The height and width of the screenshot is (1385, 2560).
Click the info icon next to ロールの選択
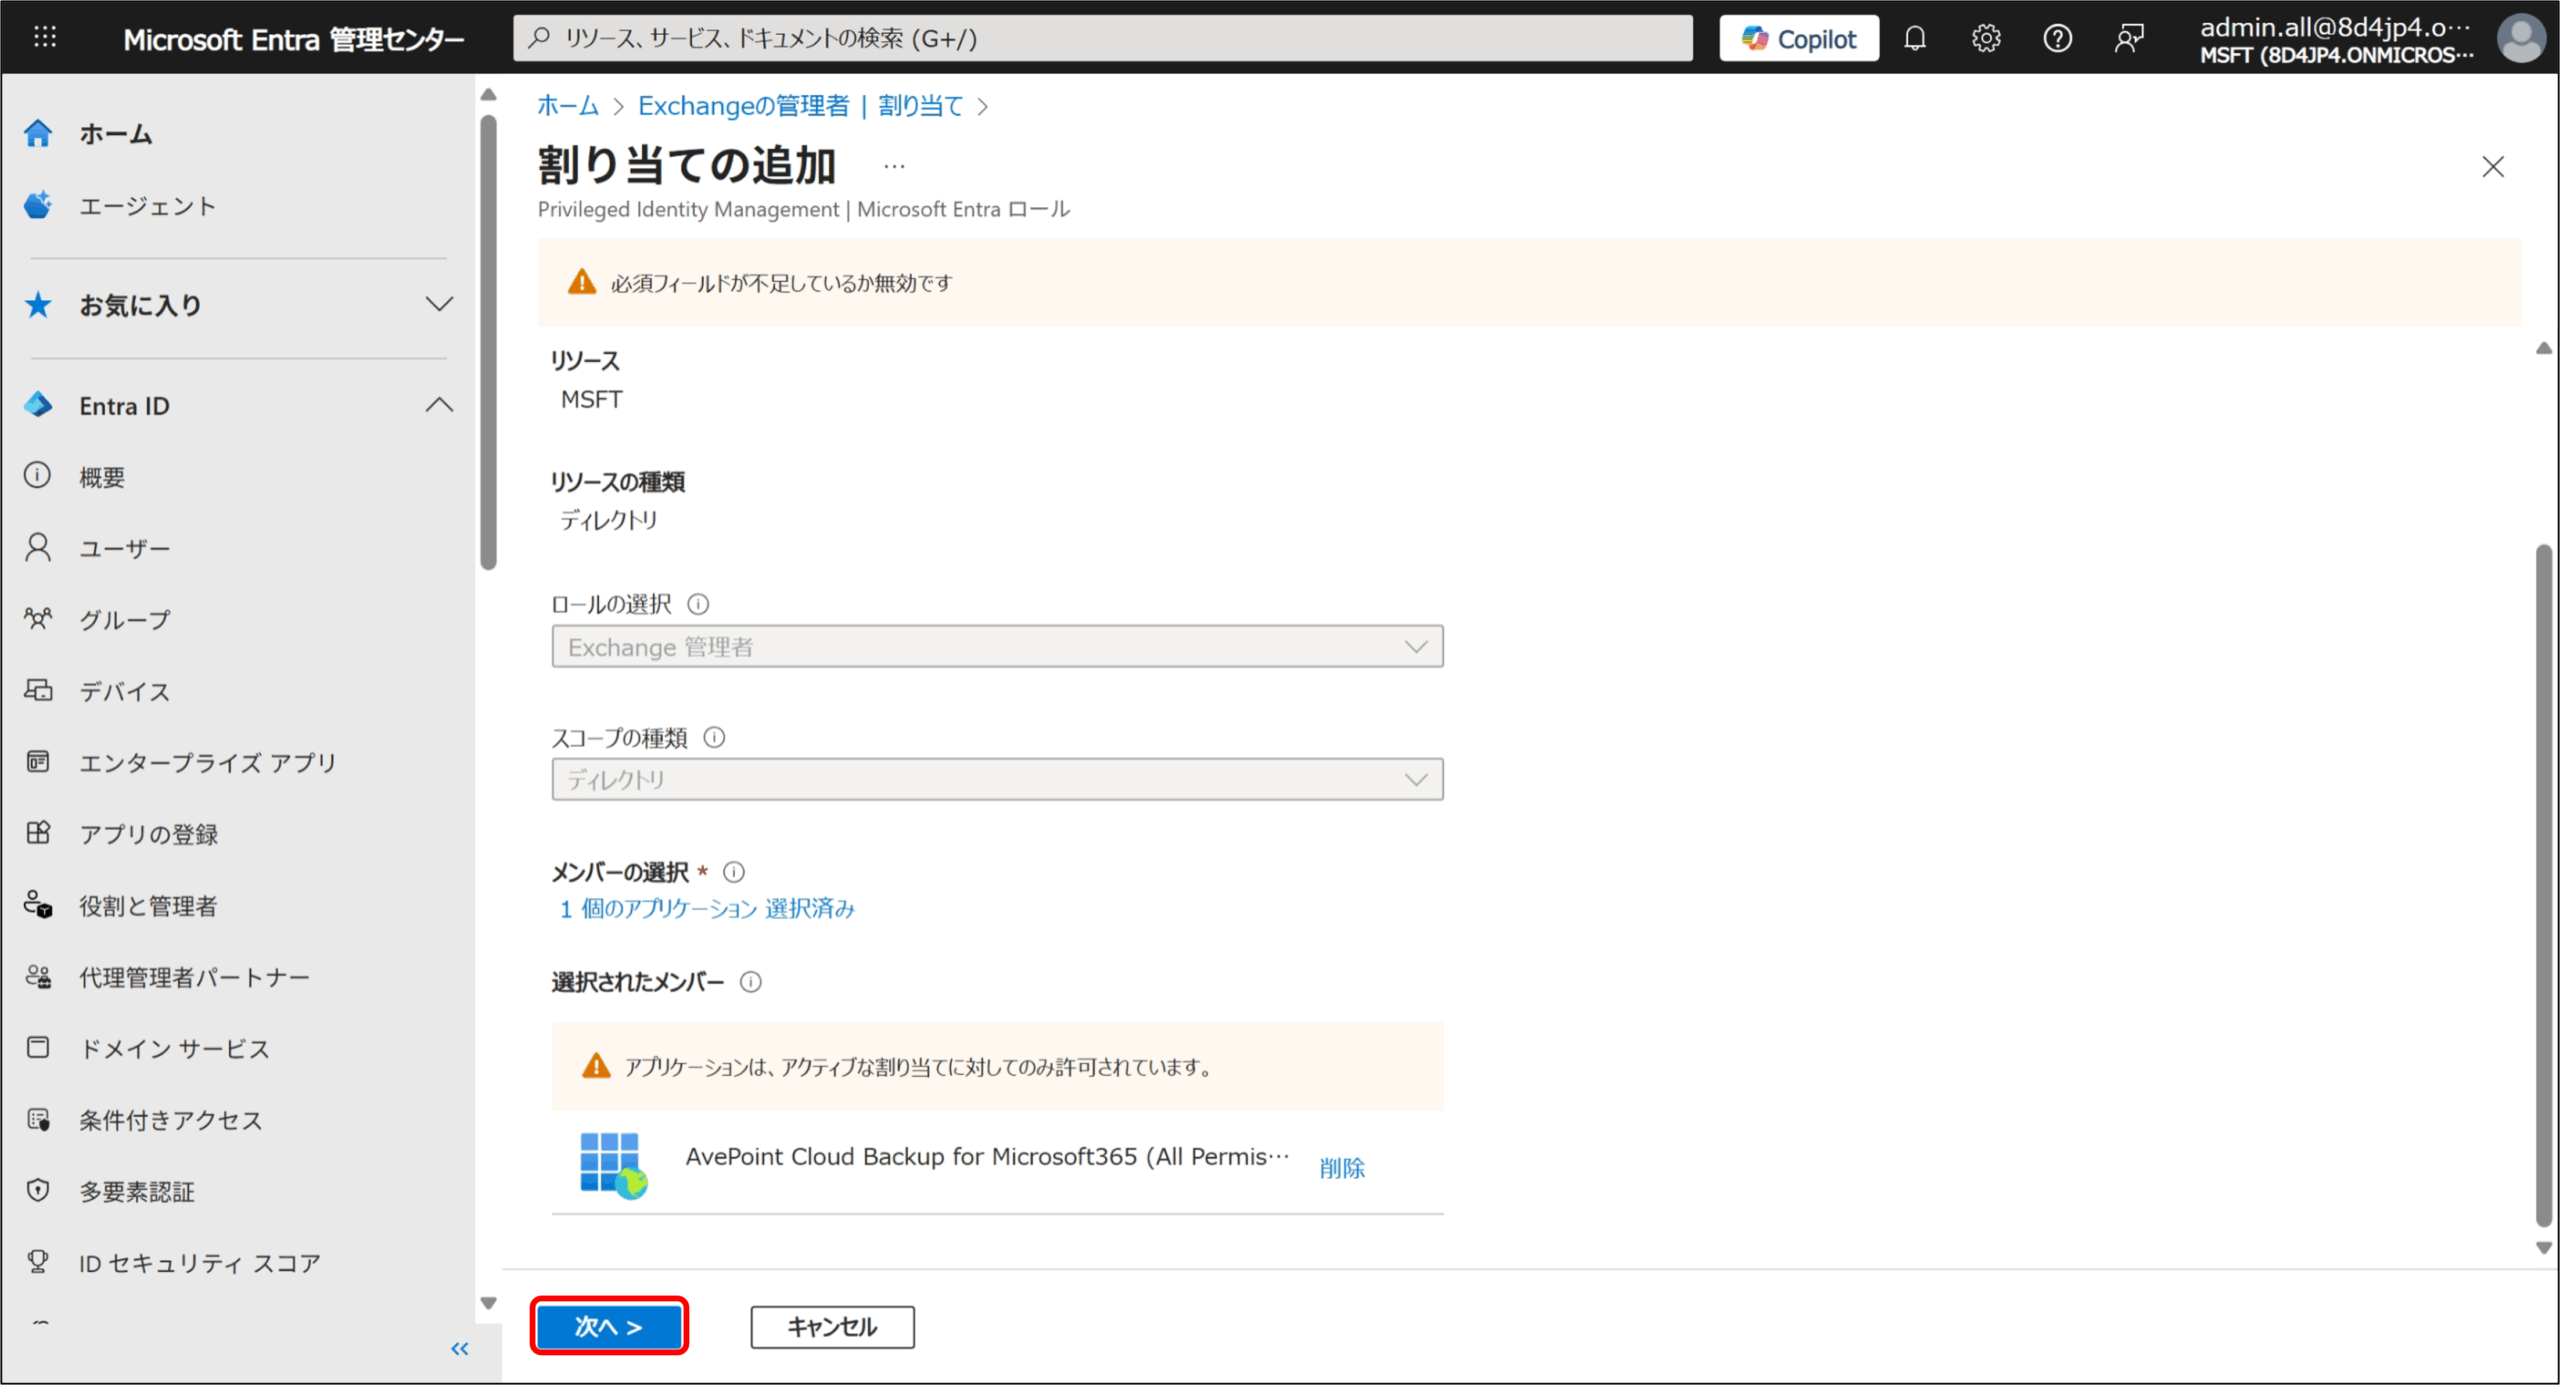[698, 604]
